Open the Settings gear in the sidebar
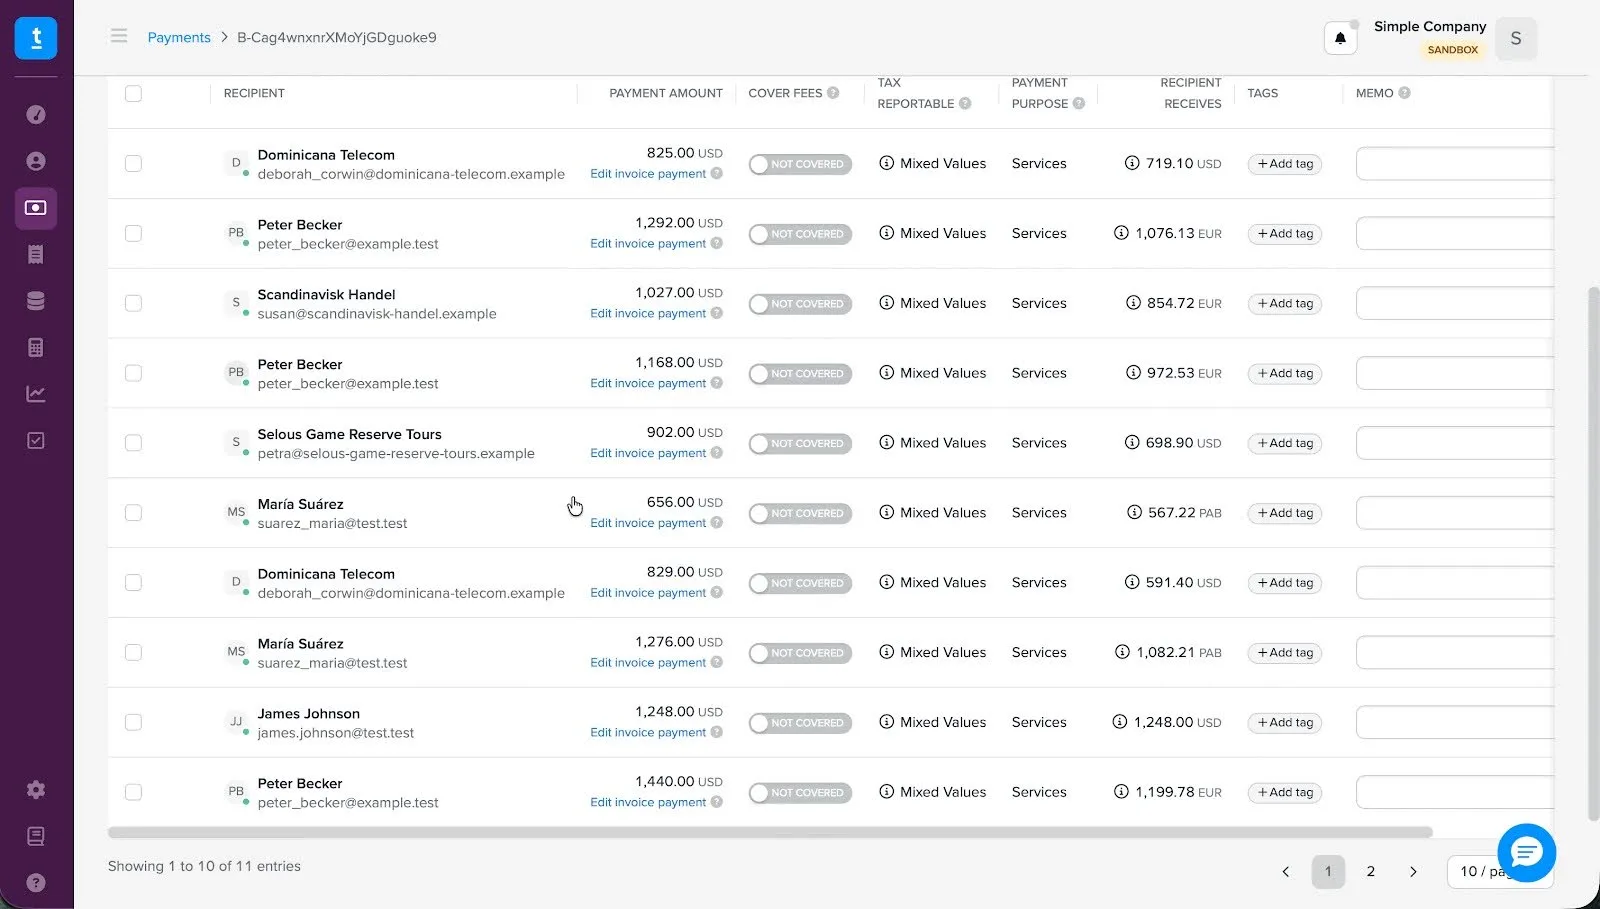 tap(35, 790)
